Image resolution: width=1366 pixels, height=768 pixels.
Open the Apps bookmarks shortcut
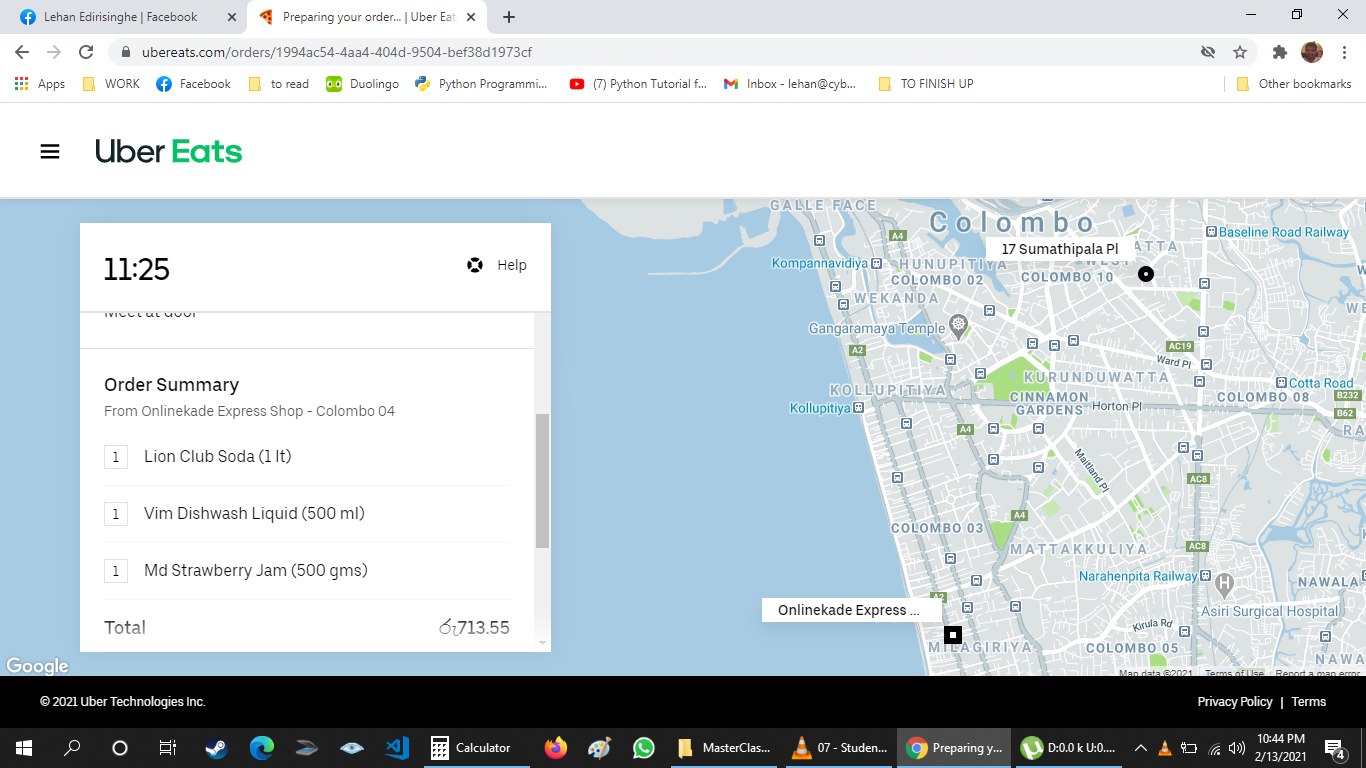[x=40, y=84]
